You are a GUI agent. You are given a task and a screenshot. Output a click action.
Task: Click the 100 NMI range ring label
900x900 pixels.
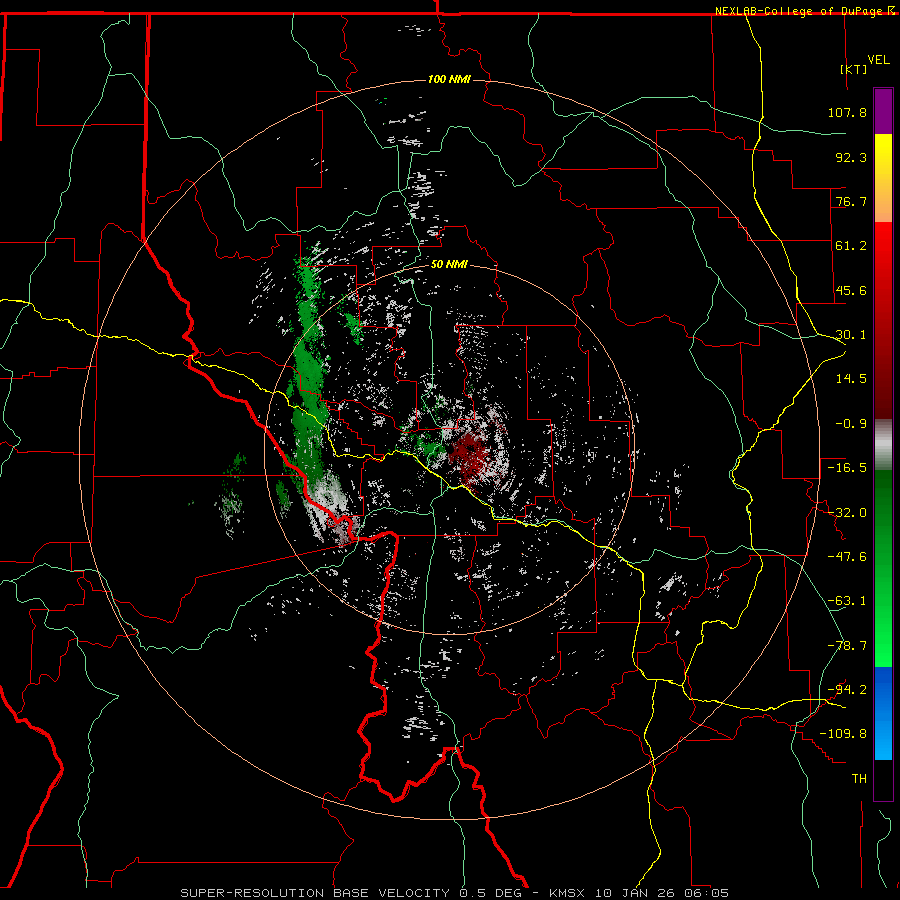[x=449, y=79]
